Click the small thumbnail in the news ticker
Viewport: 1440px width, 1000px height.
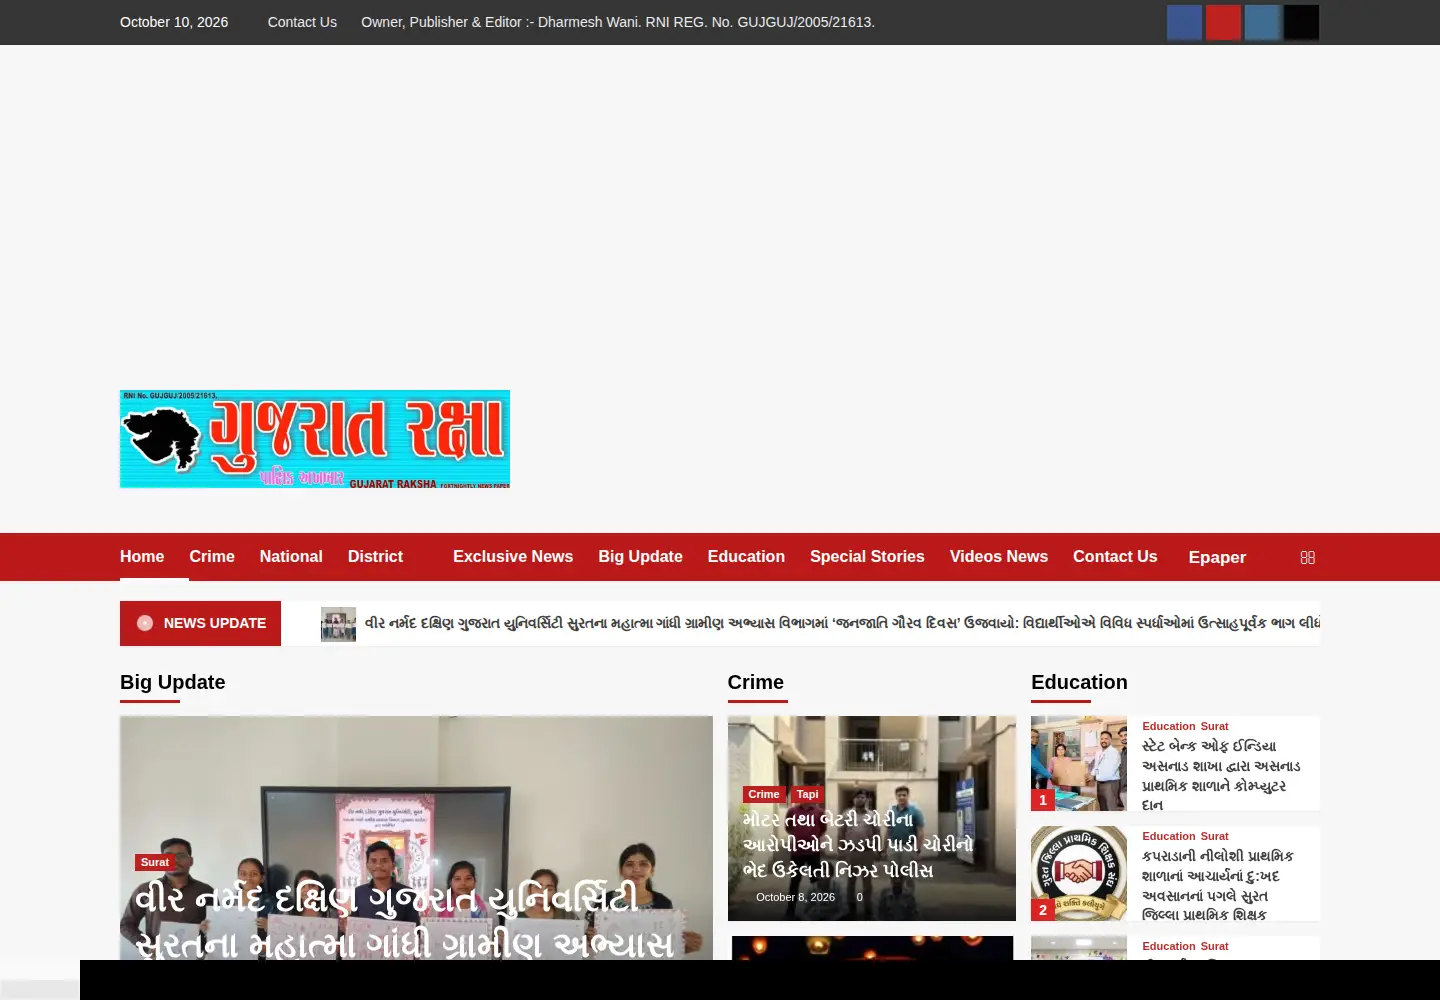coord(338,624)
